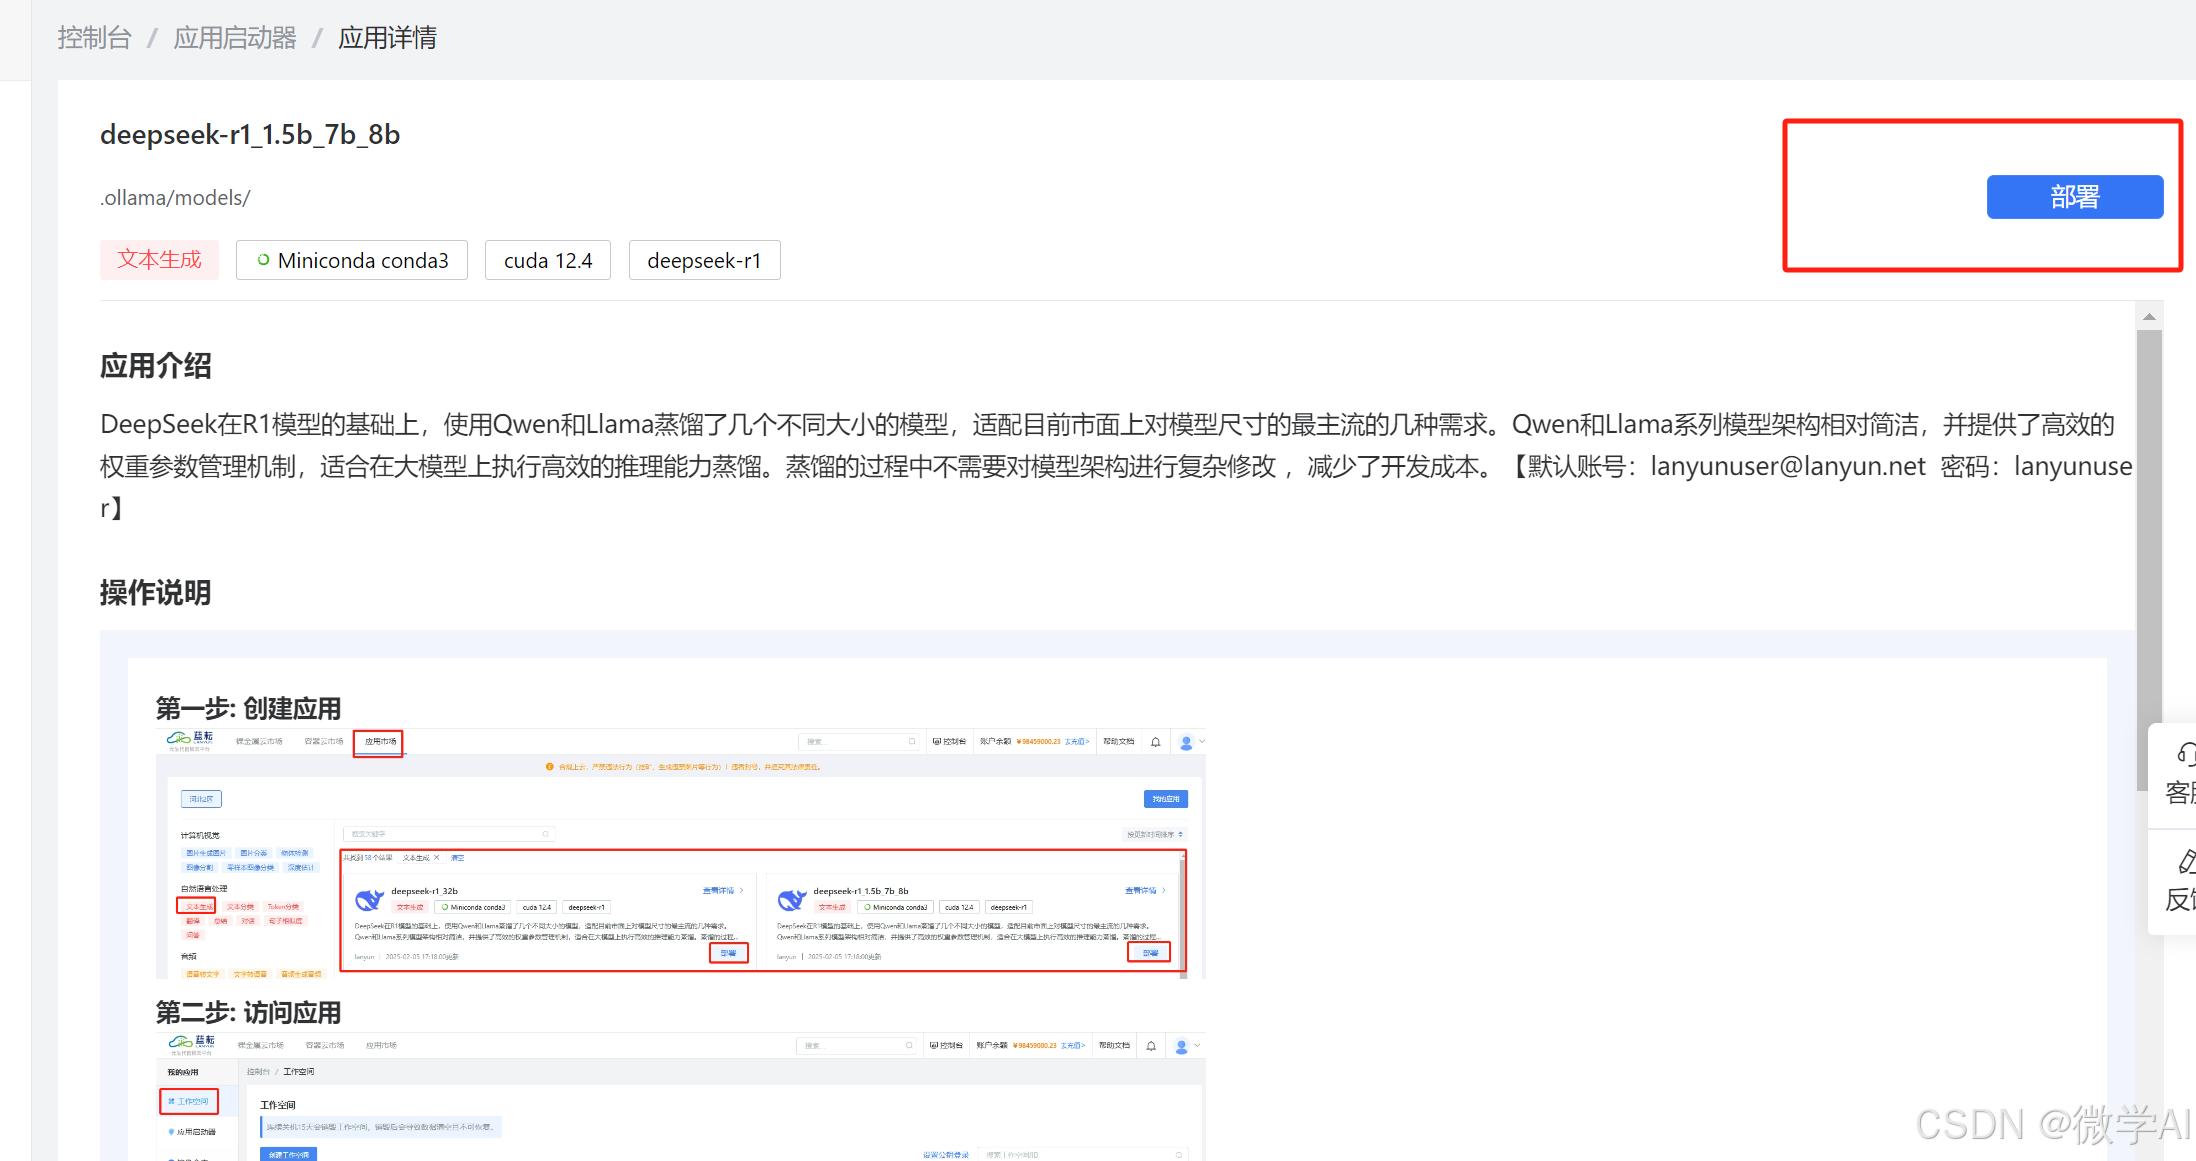Click the blue 部署 deploy button

[x=2074, y=197]
